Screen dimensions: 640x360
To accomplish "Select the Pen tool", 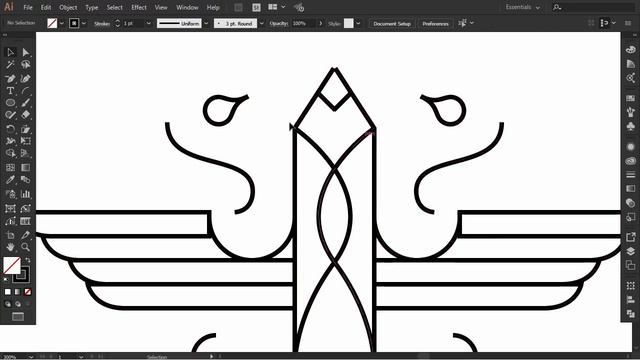I will click(x=10, y=78).
